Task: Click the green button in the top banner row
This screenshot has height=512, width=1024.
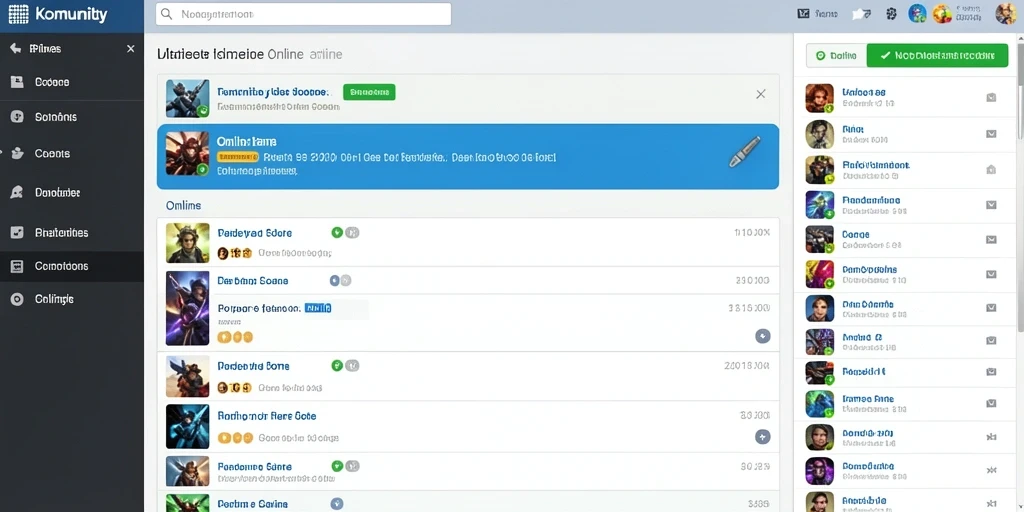Action: pos(369,92)
